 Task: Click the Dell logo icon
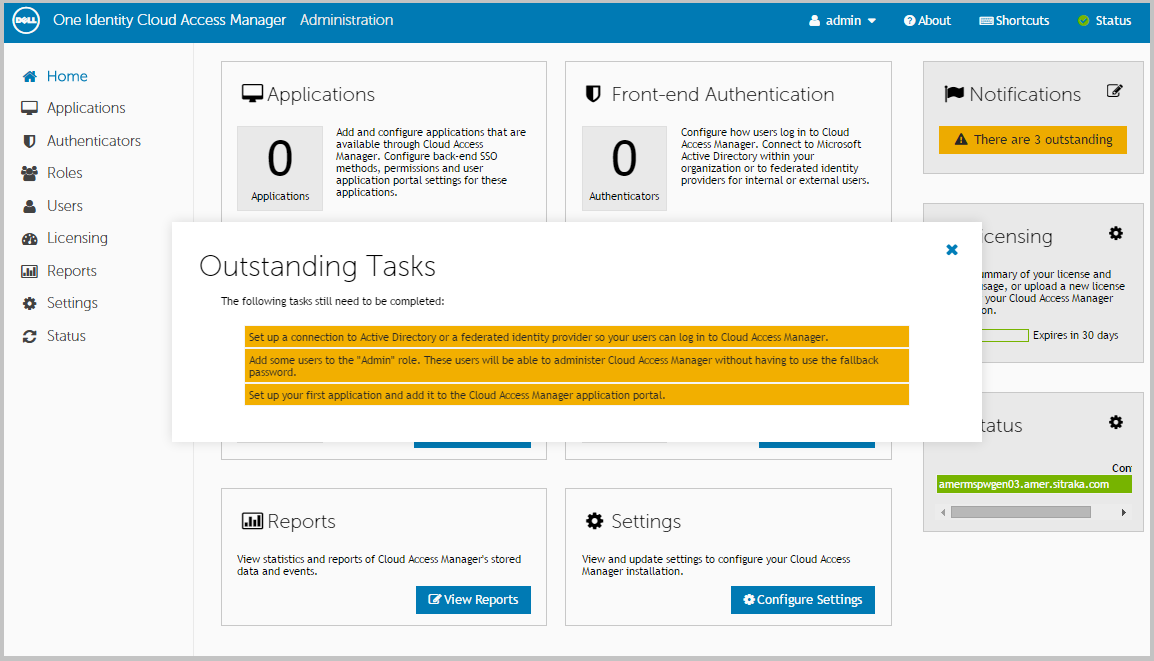click(x=25, y=20)
